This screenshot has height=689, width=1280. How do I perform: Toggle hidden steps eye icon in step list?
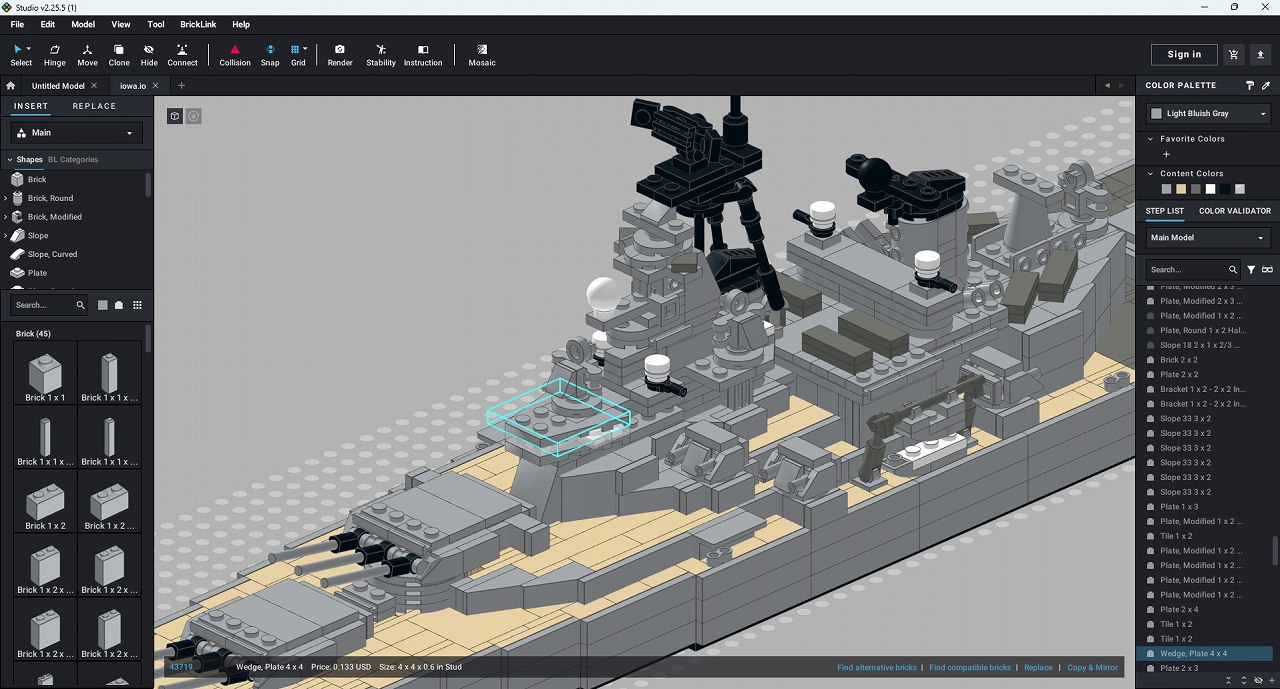point(1267,270)
